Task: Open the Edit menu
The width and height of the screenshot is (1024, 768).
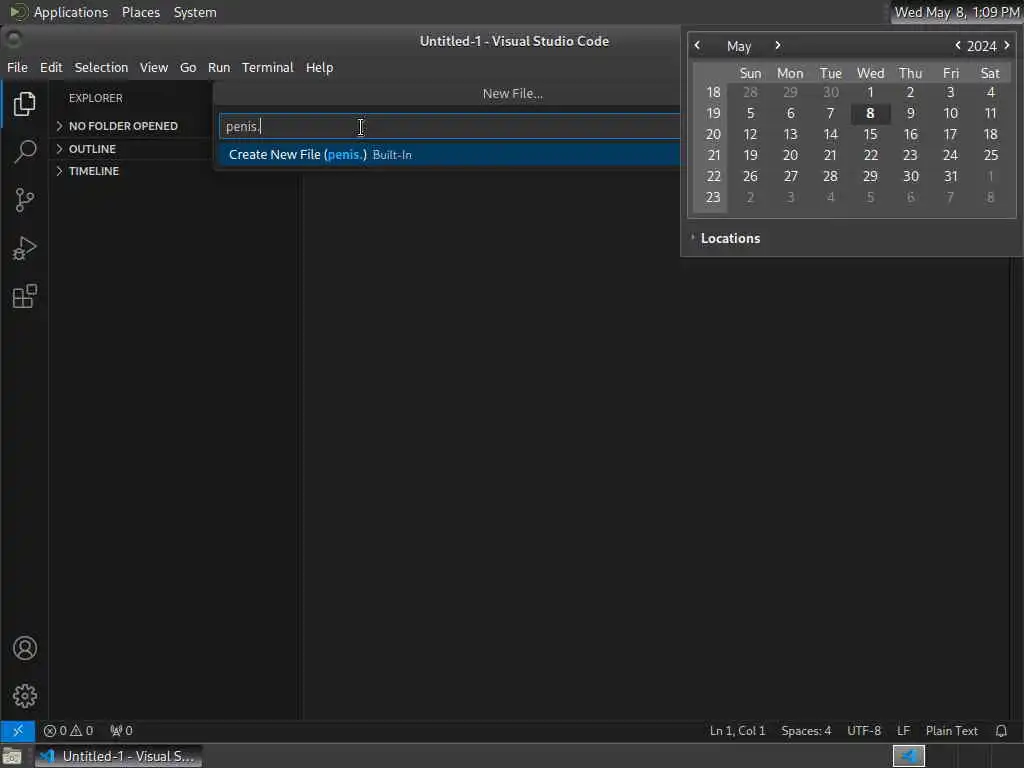Action: point(51,67)
